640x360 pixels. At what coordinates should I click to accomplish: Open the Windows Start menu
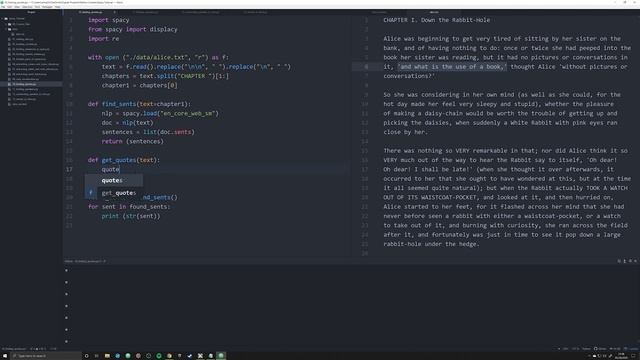tap(5, 356)
